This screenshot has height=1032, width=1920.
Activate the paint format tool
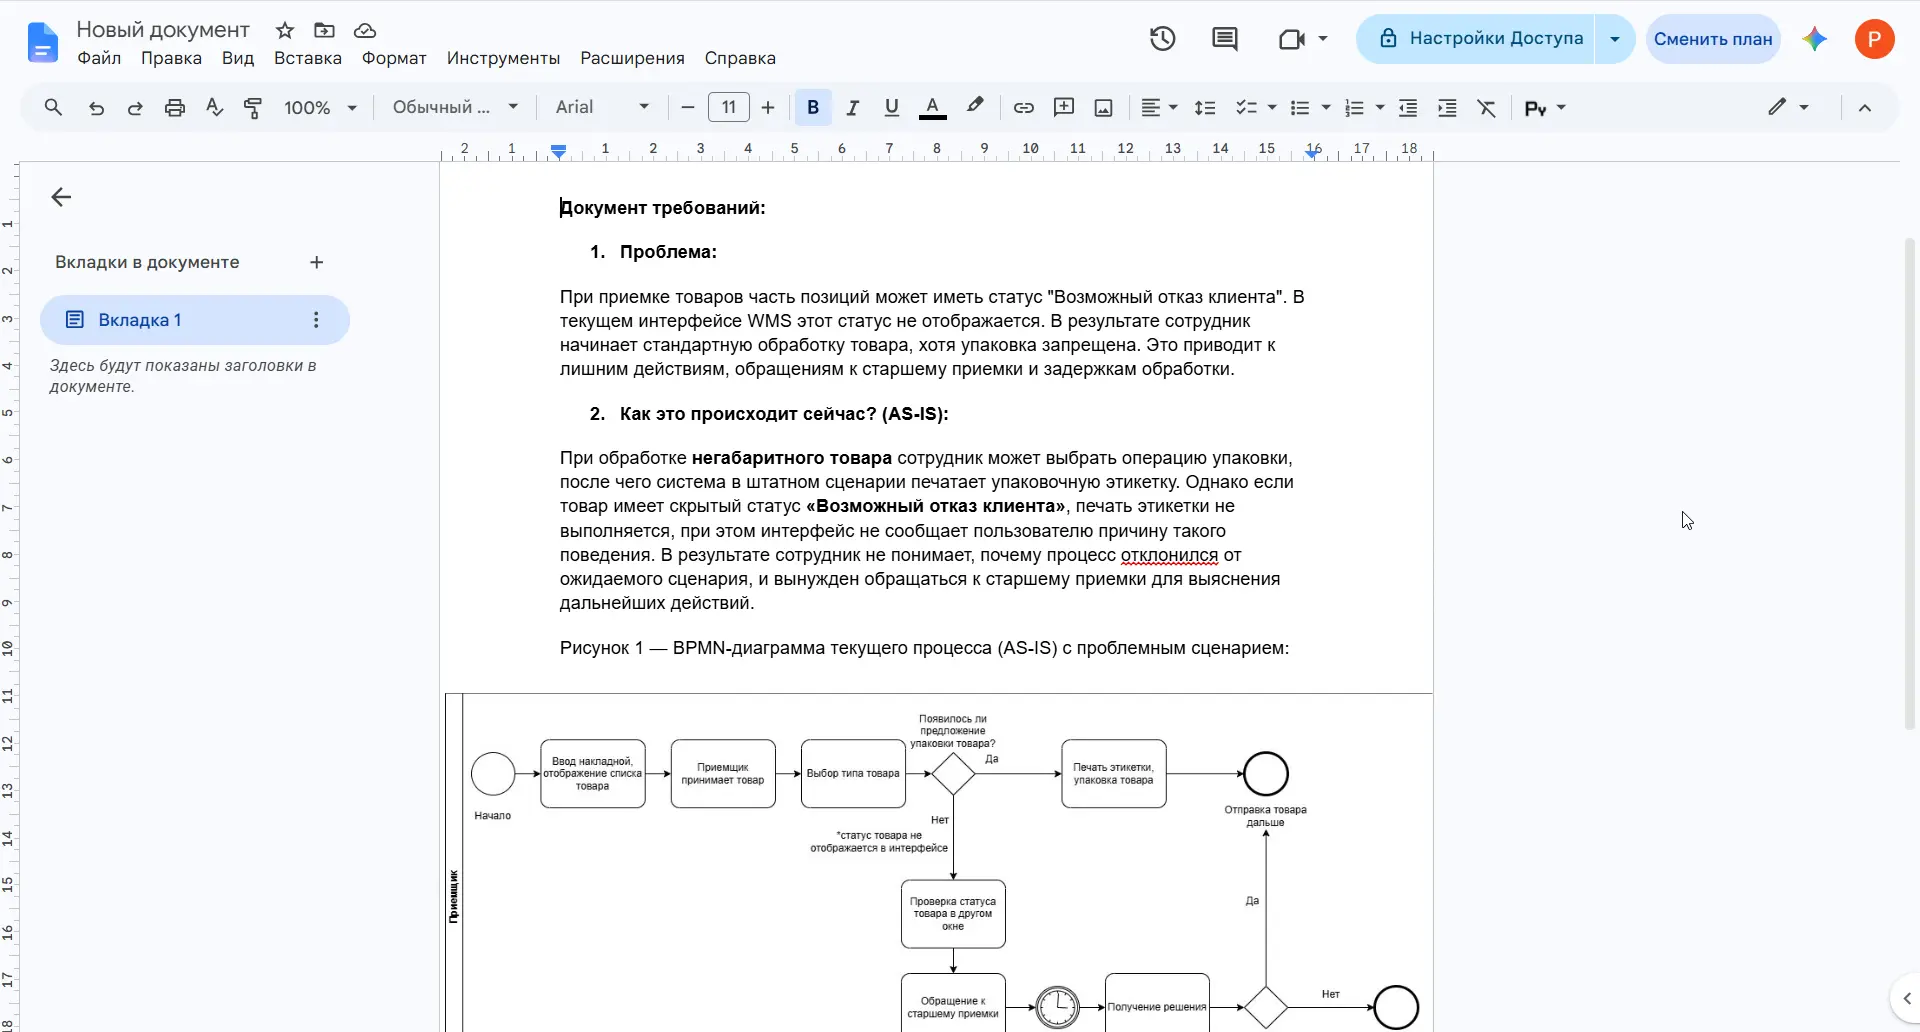pyautogui.click(x=253, y=107)
